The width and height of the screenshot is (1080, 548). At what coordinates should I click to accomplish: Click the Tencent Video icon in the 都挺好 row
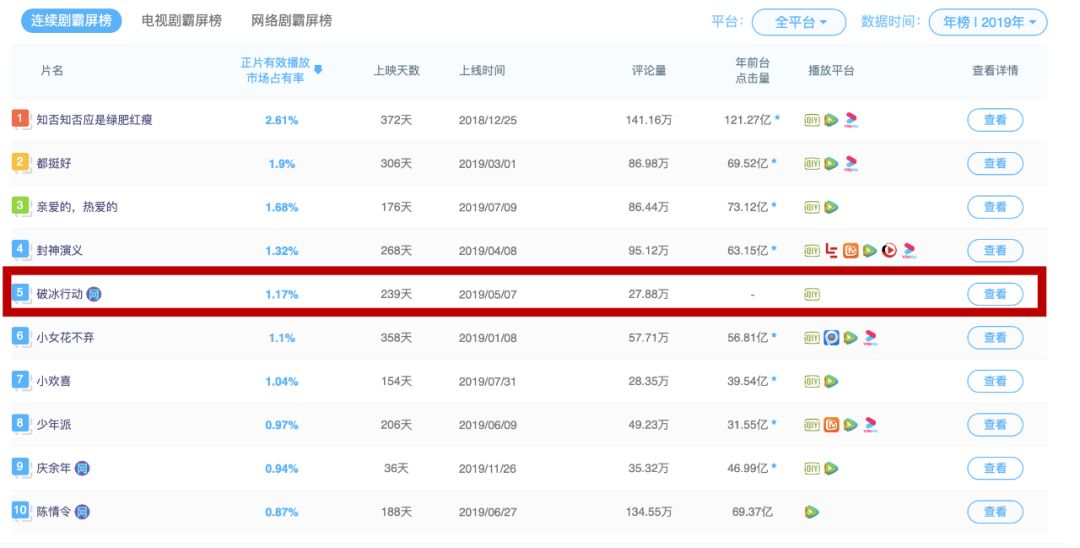pos(831,164)
